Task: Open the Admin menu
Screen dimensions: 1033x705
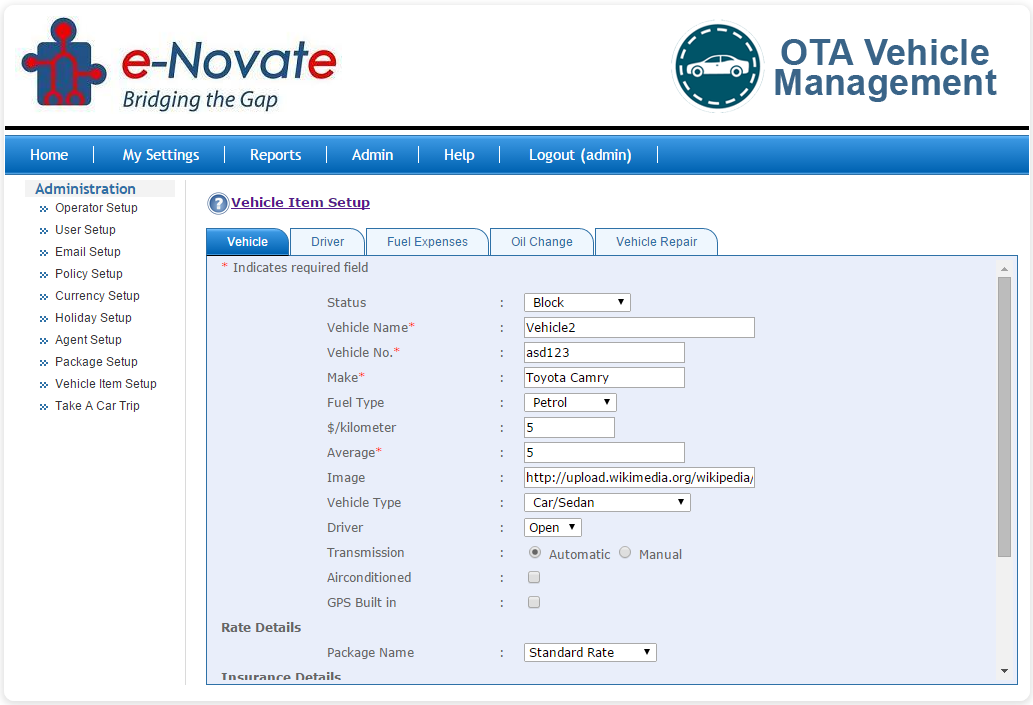Action: pos(372,154)
